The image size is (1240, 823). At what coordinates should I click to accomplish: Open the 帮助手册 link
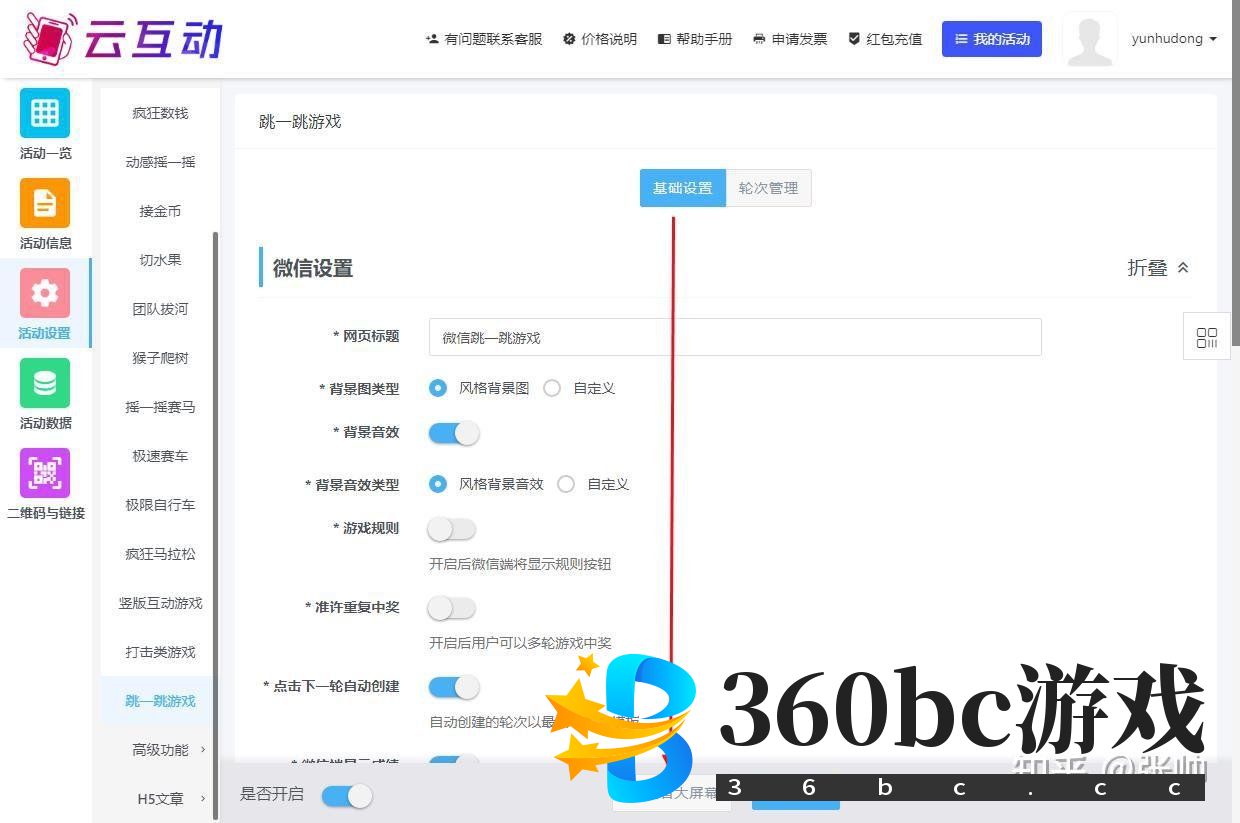(695, 39)
